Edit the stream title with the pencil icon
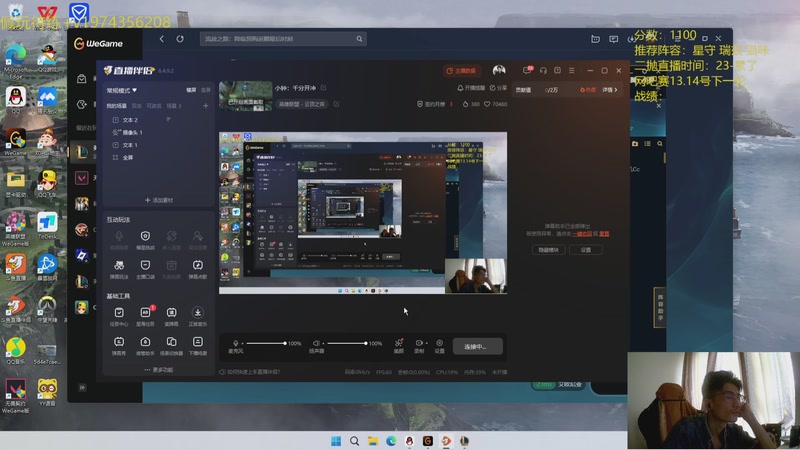800x450 pixels. [x=323, y=88]
